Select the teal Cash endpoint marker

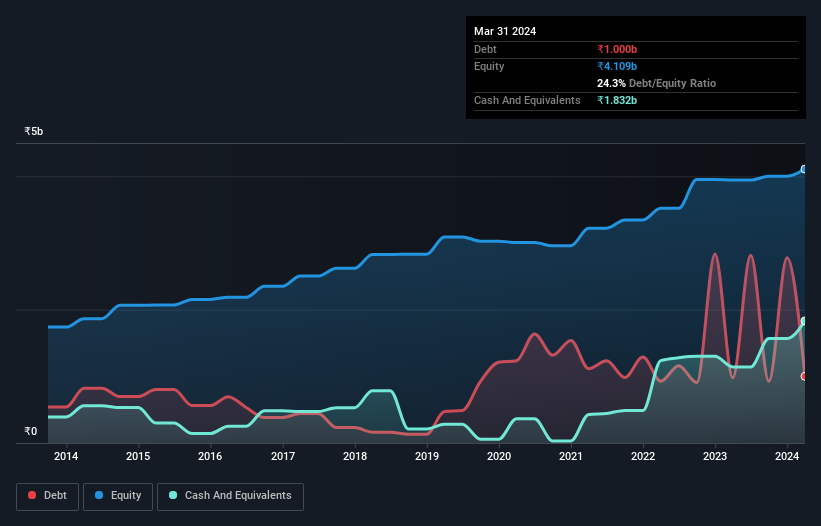coord(804,321)
